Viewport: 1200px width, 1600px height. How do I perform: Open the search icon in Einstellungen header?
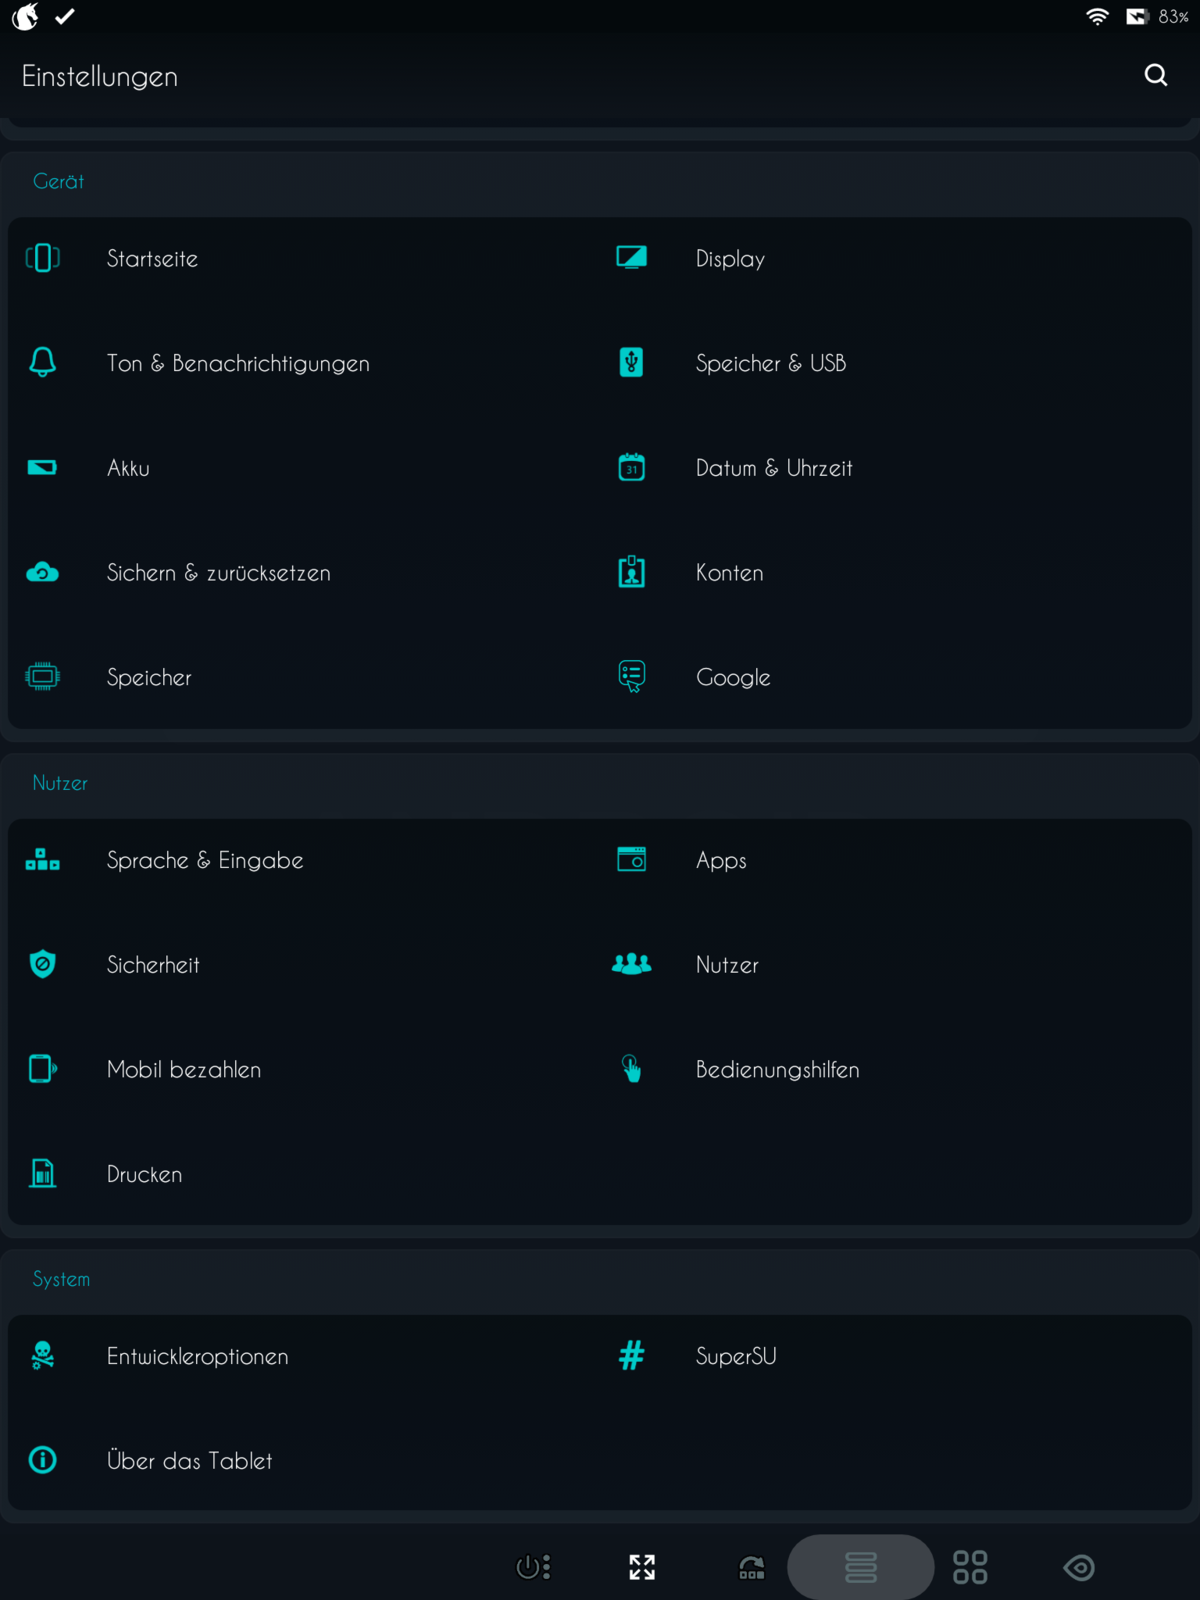point(1156,75)
